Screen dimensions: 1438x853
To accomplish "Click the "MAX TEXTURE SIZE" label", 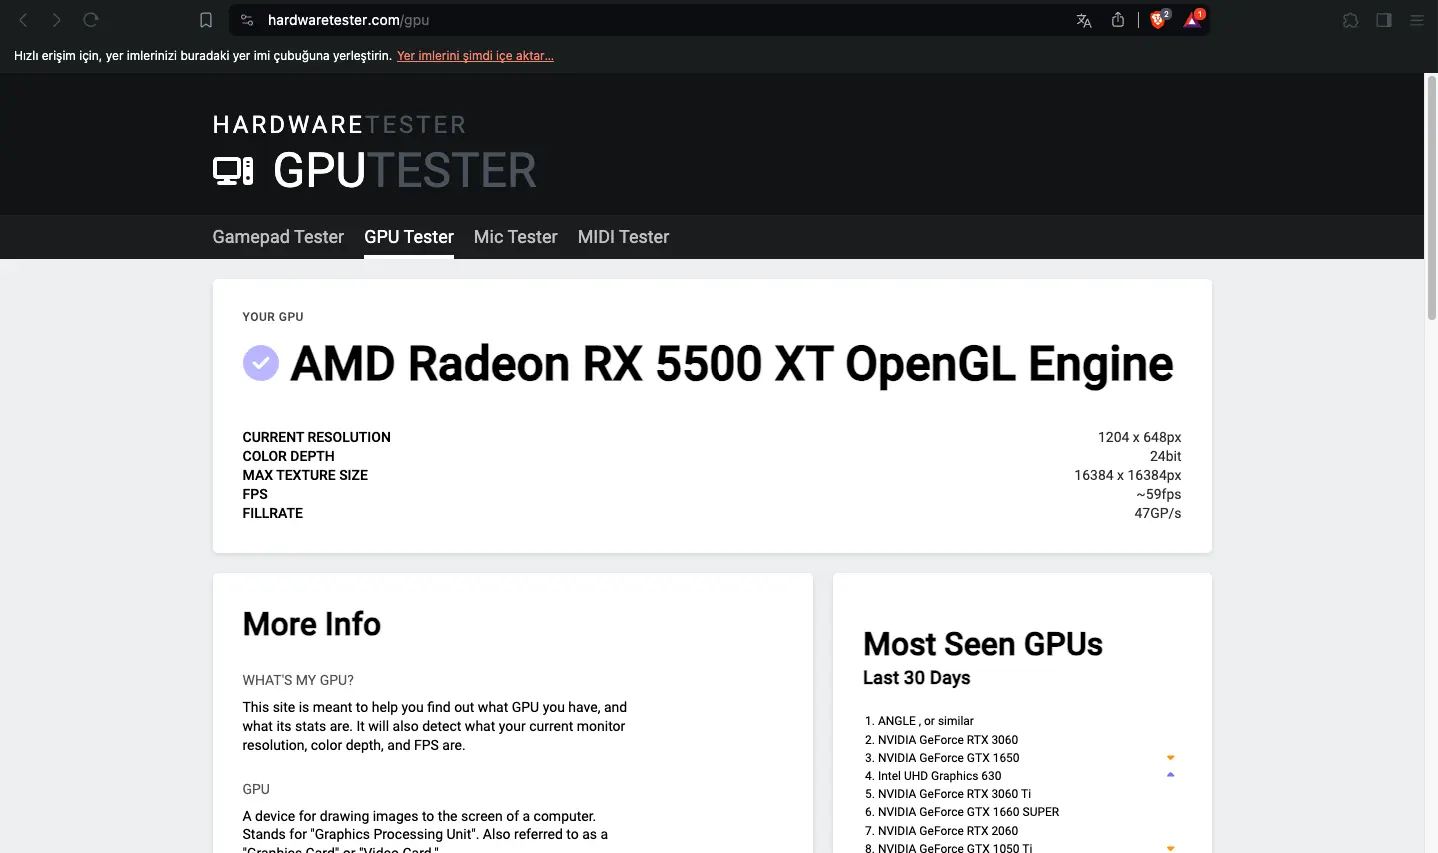I will pos(305,475).
